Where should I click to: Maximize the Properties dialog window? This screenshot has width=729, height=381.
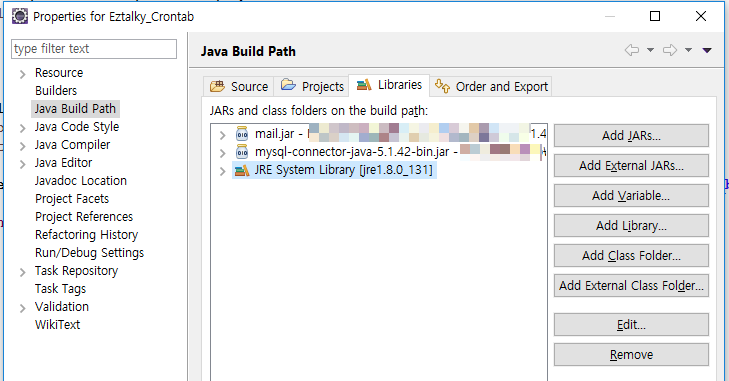[655, 16]
